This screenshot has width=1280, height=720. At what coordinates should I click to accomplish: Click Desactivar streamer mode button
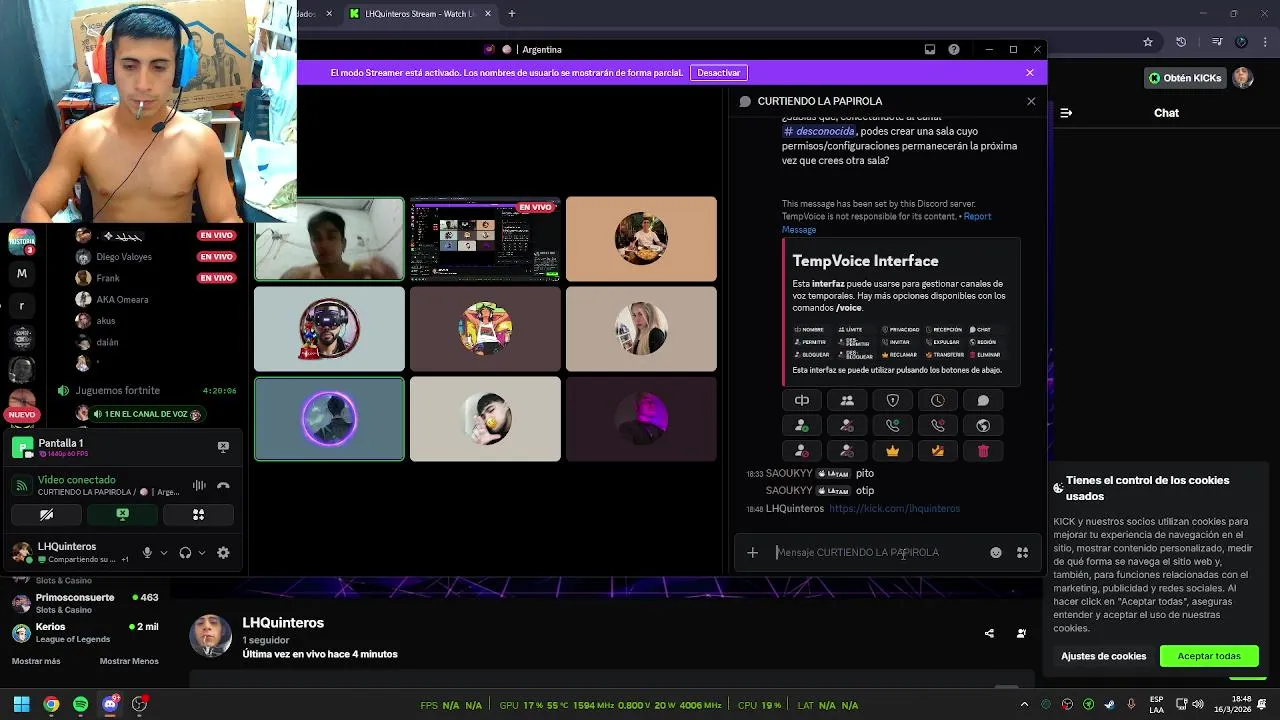tap(718, 73)
